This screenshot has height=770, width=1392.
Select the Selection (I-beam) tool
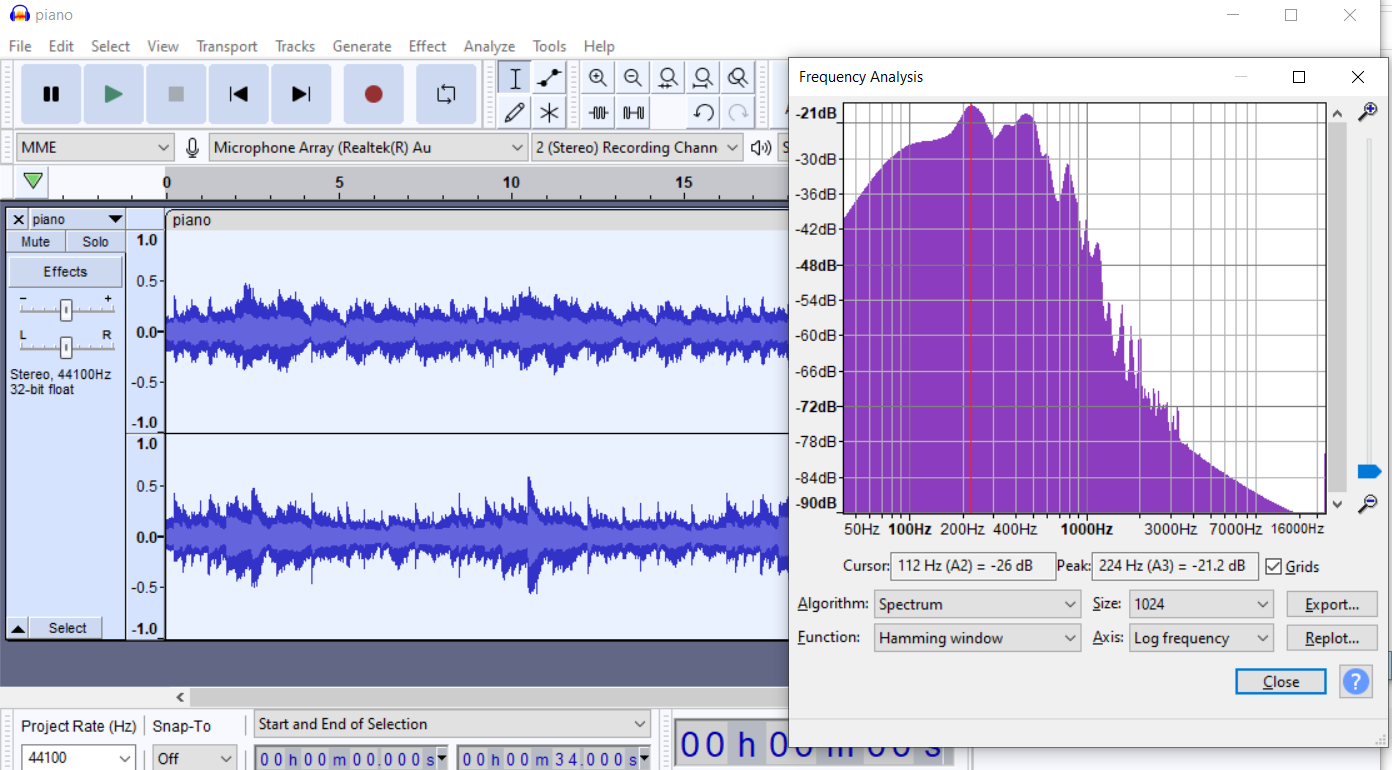tap(514, 78)
